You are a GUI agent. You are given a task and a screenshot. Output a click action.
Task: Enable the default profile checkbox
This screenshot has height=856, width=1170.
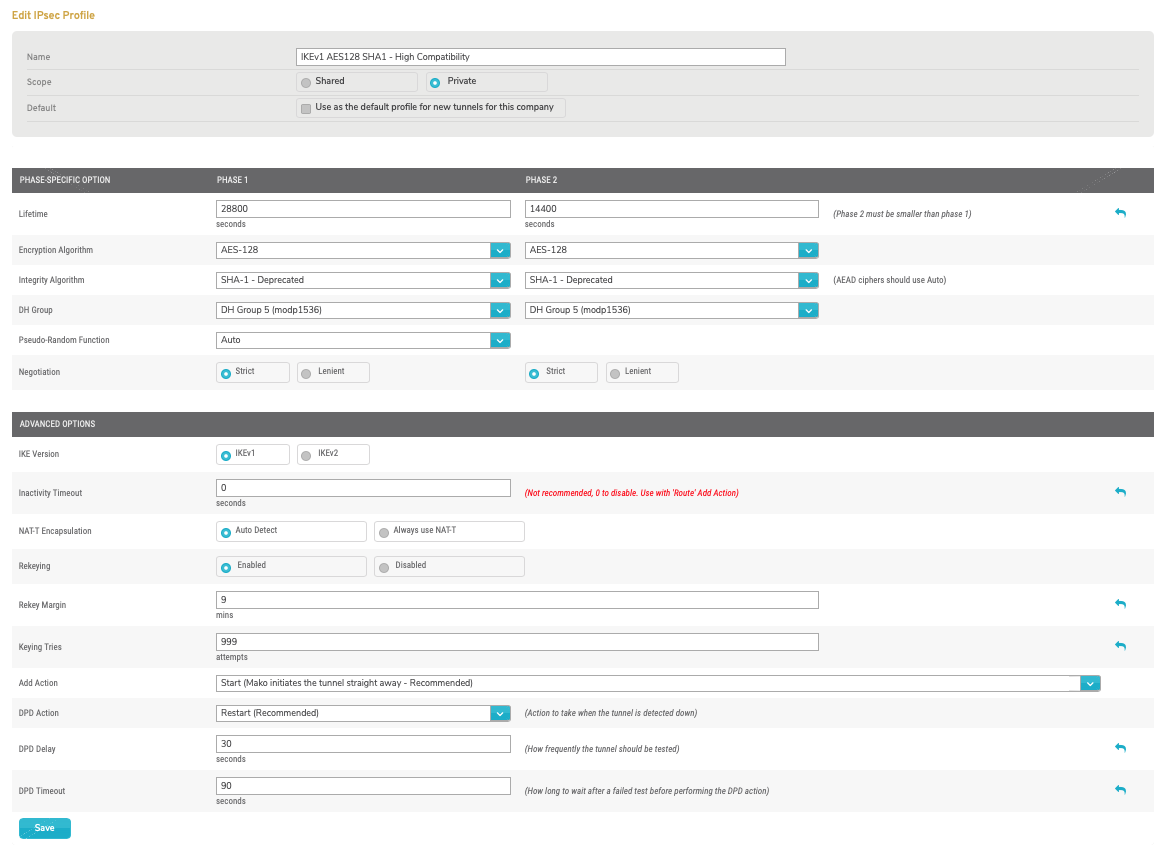[306, 108]
